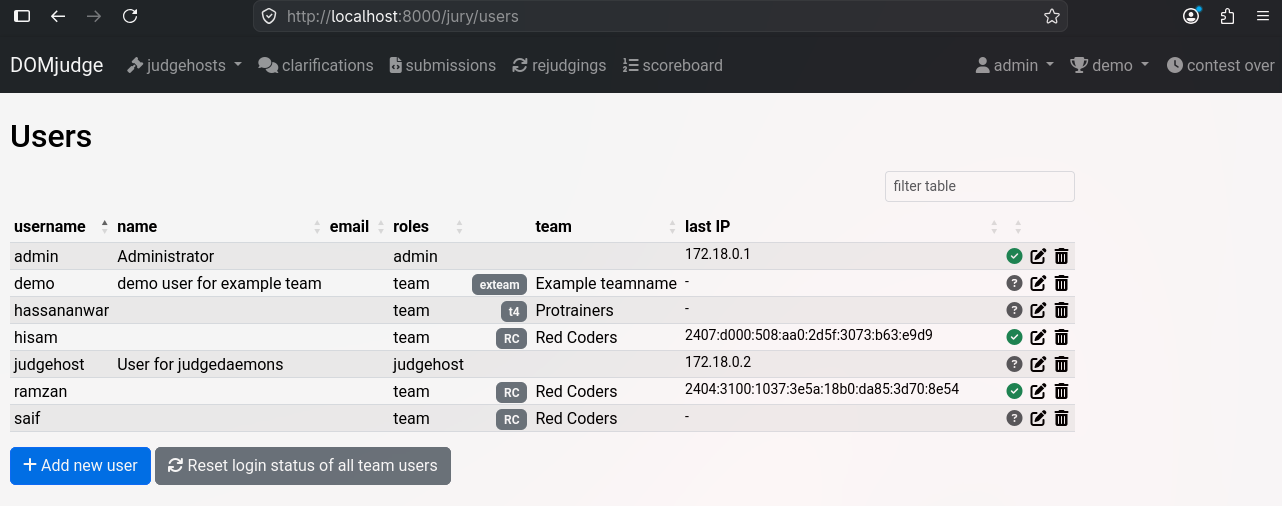Open the browser extensions icon
The width and height of the screenshot is (1282, 506).
pos(1227,16)
